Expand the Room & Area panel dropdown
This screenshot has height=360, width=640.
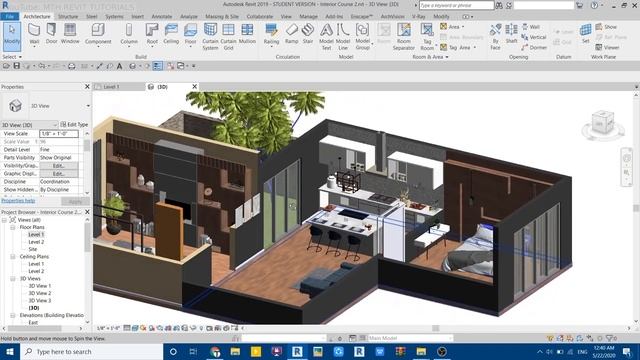(430, 57)
